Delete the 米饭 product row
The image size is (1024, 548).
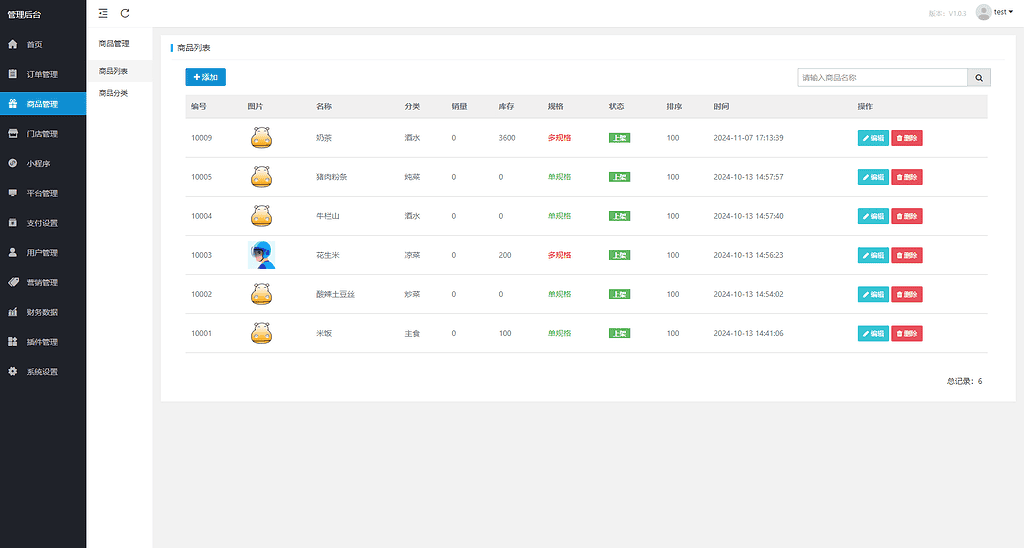(x=907, y=333)
